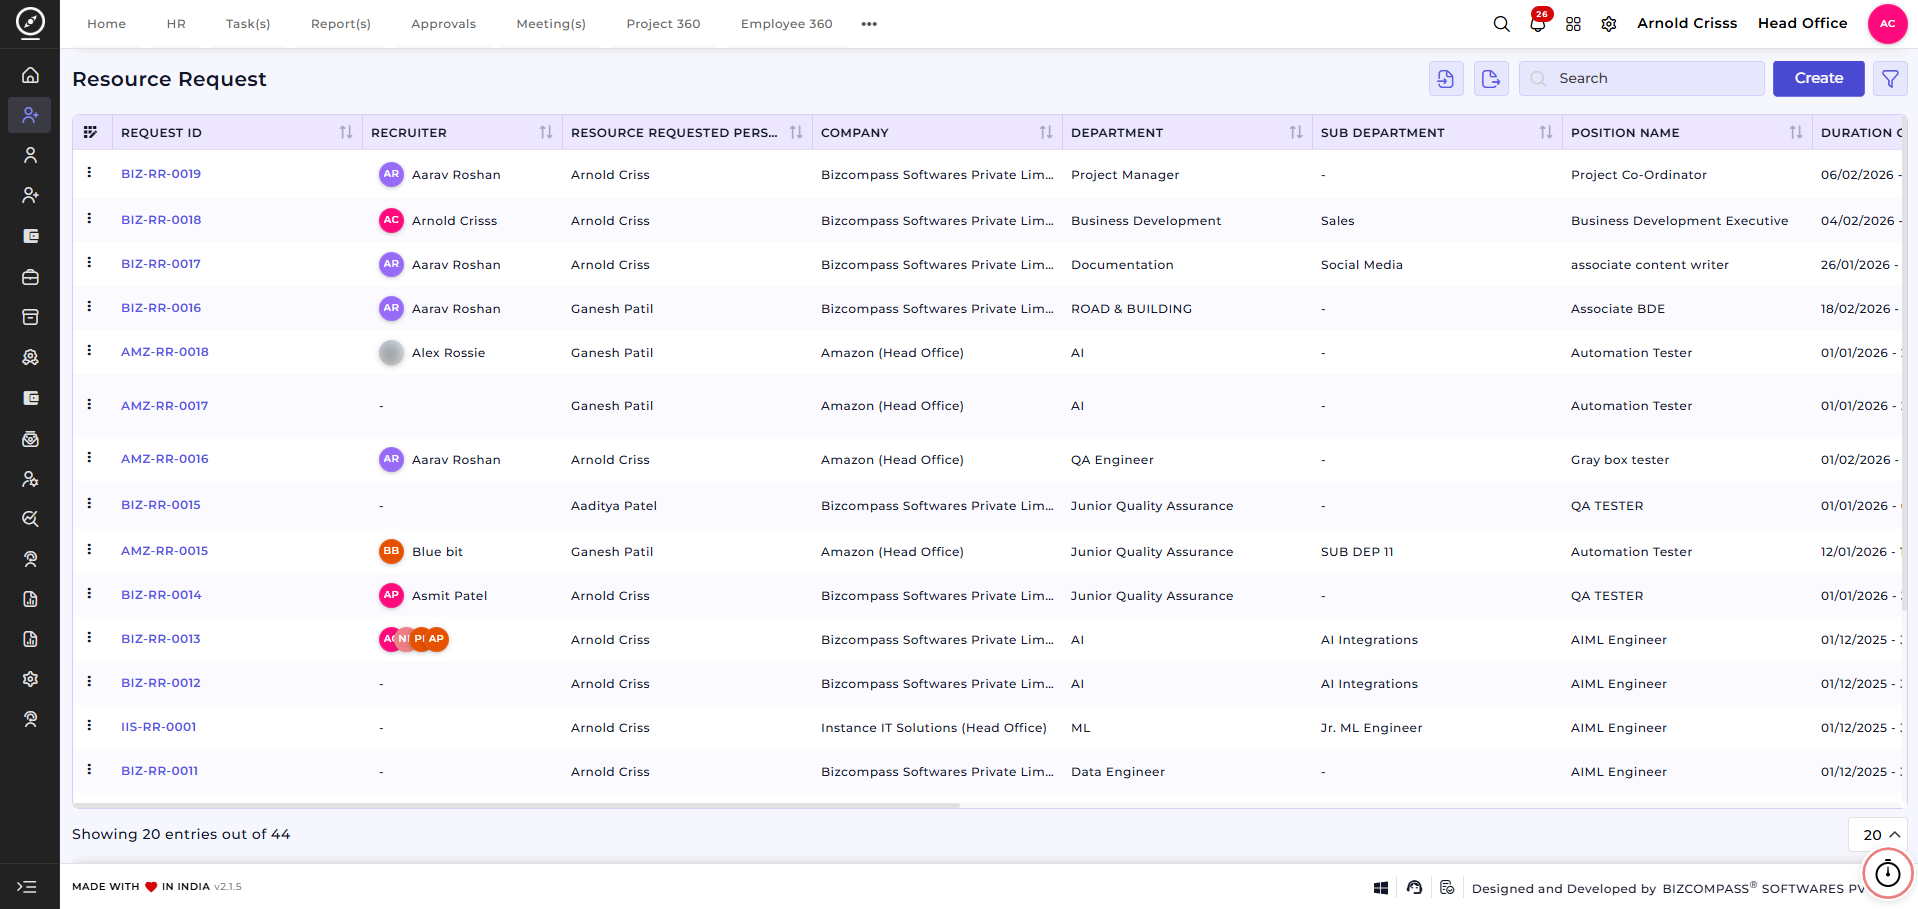Open the user-with-gear icon in sidebar
This screenshot has width=1918, height=909.
[x=30, y=479]
